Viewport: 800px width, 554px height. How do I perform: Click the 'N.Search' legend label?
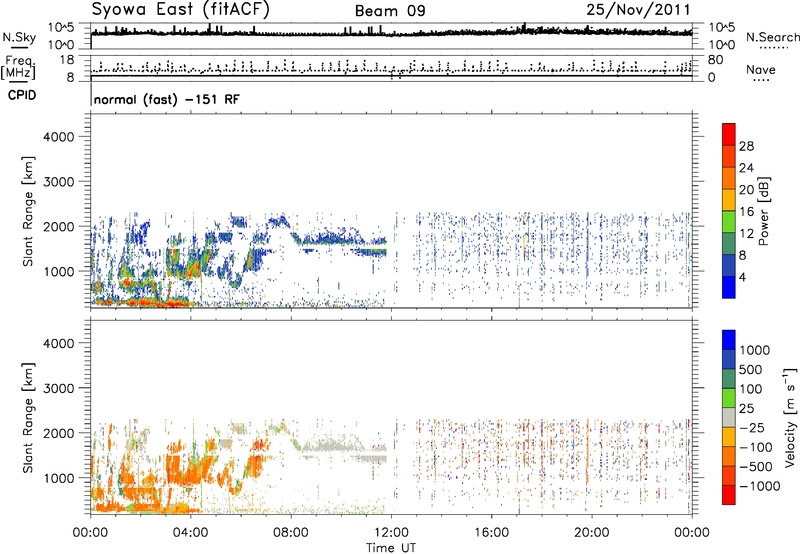[x=773, y=37]
